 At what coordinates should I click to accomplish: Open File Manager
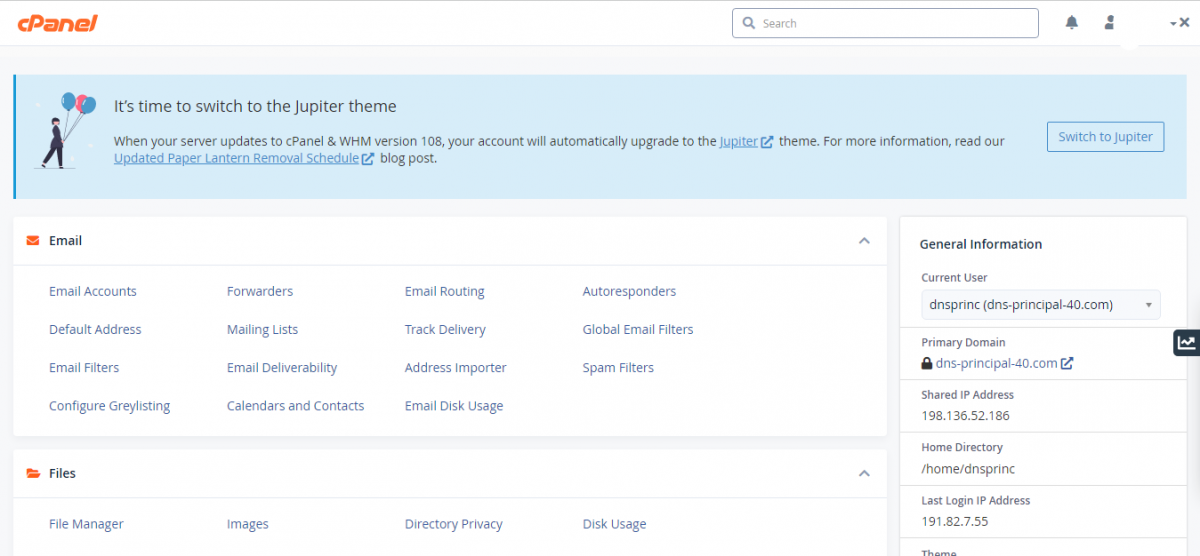pyautogui.click(x=86, y=524)
